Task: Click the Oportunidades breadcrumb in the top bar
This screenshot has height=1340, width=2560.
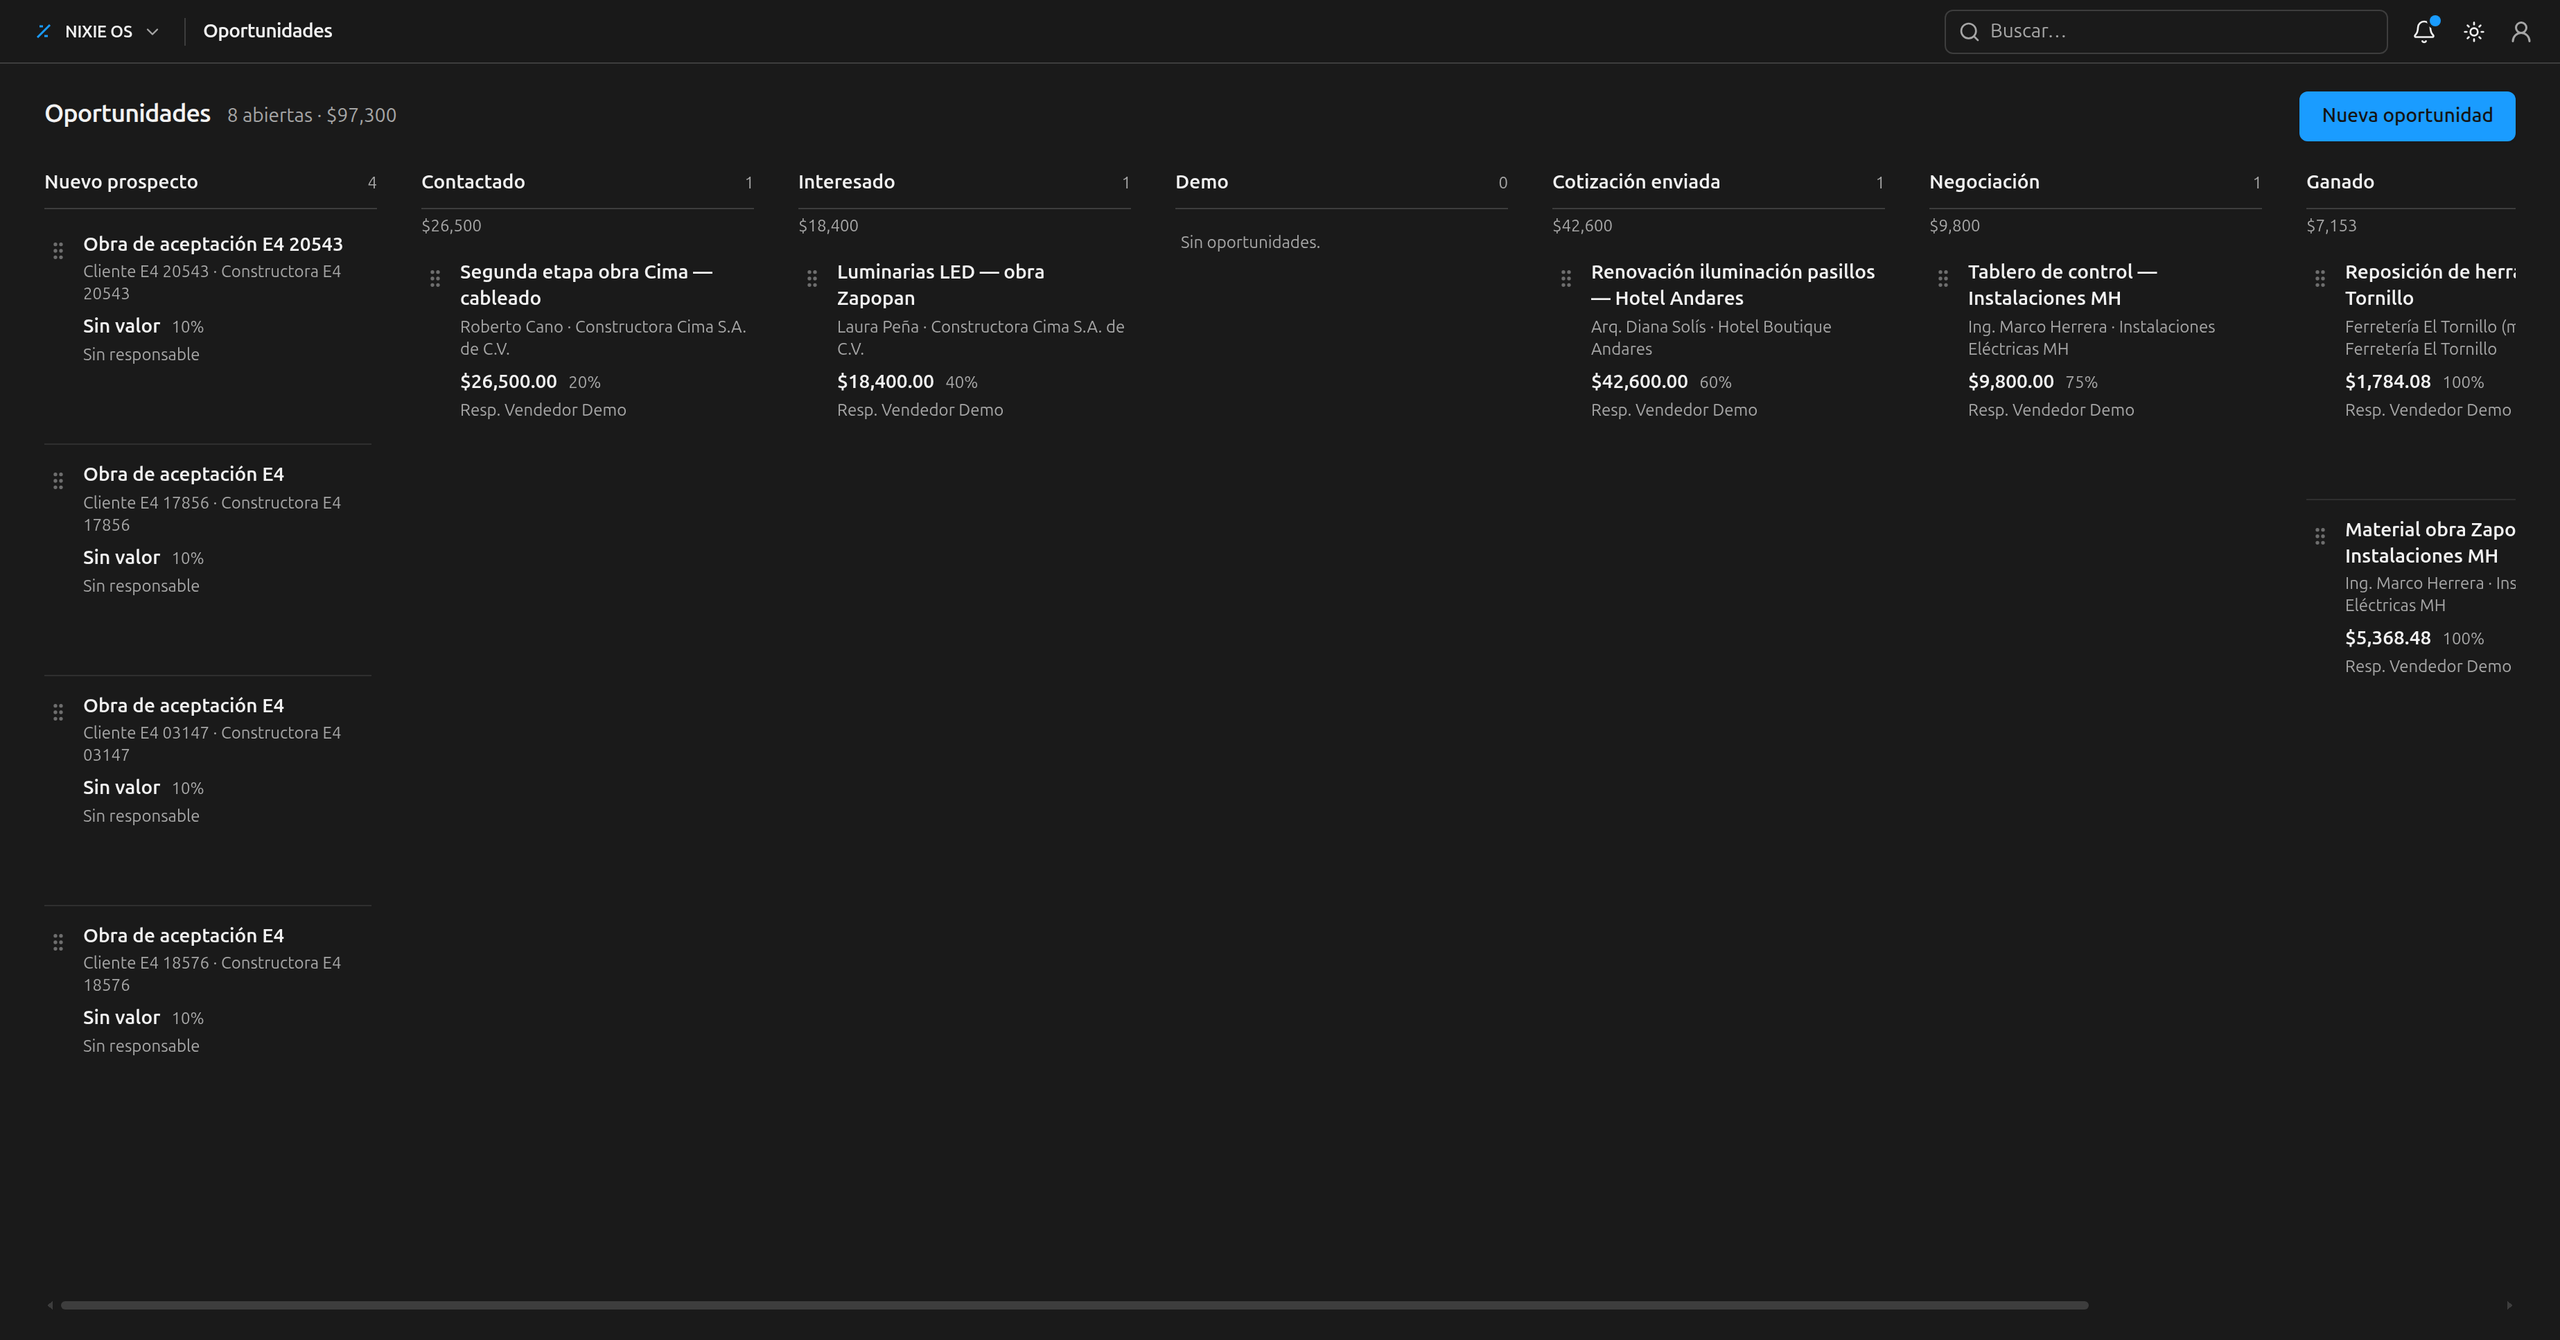Action: tap(268, 31)
